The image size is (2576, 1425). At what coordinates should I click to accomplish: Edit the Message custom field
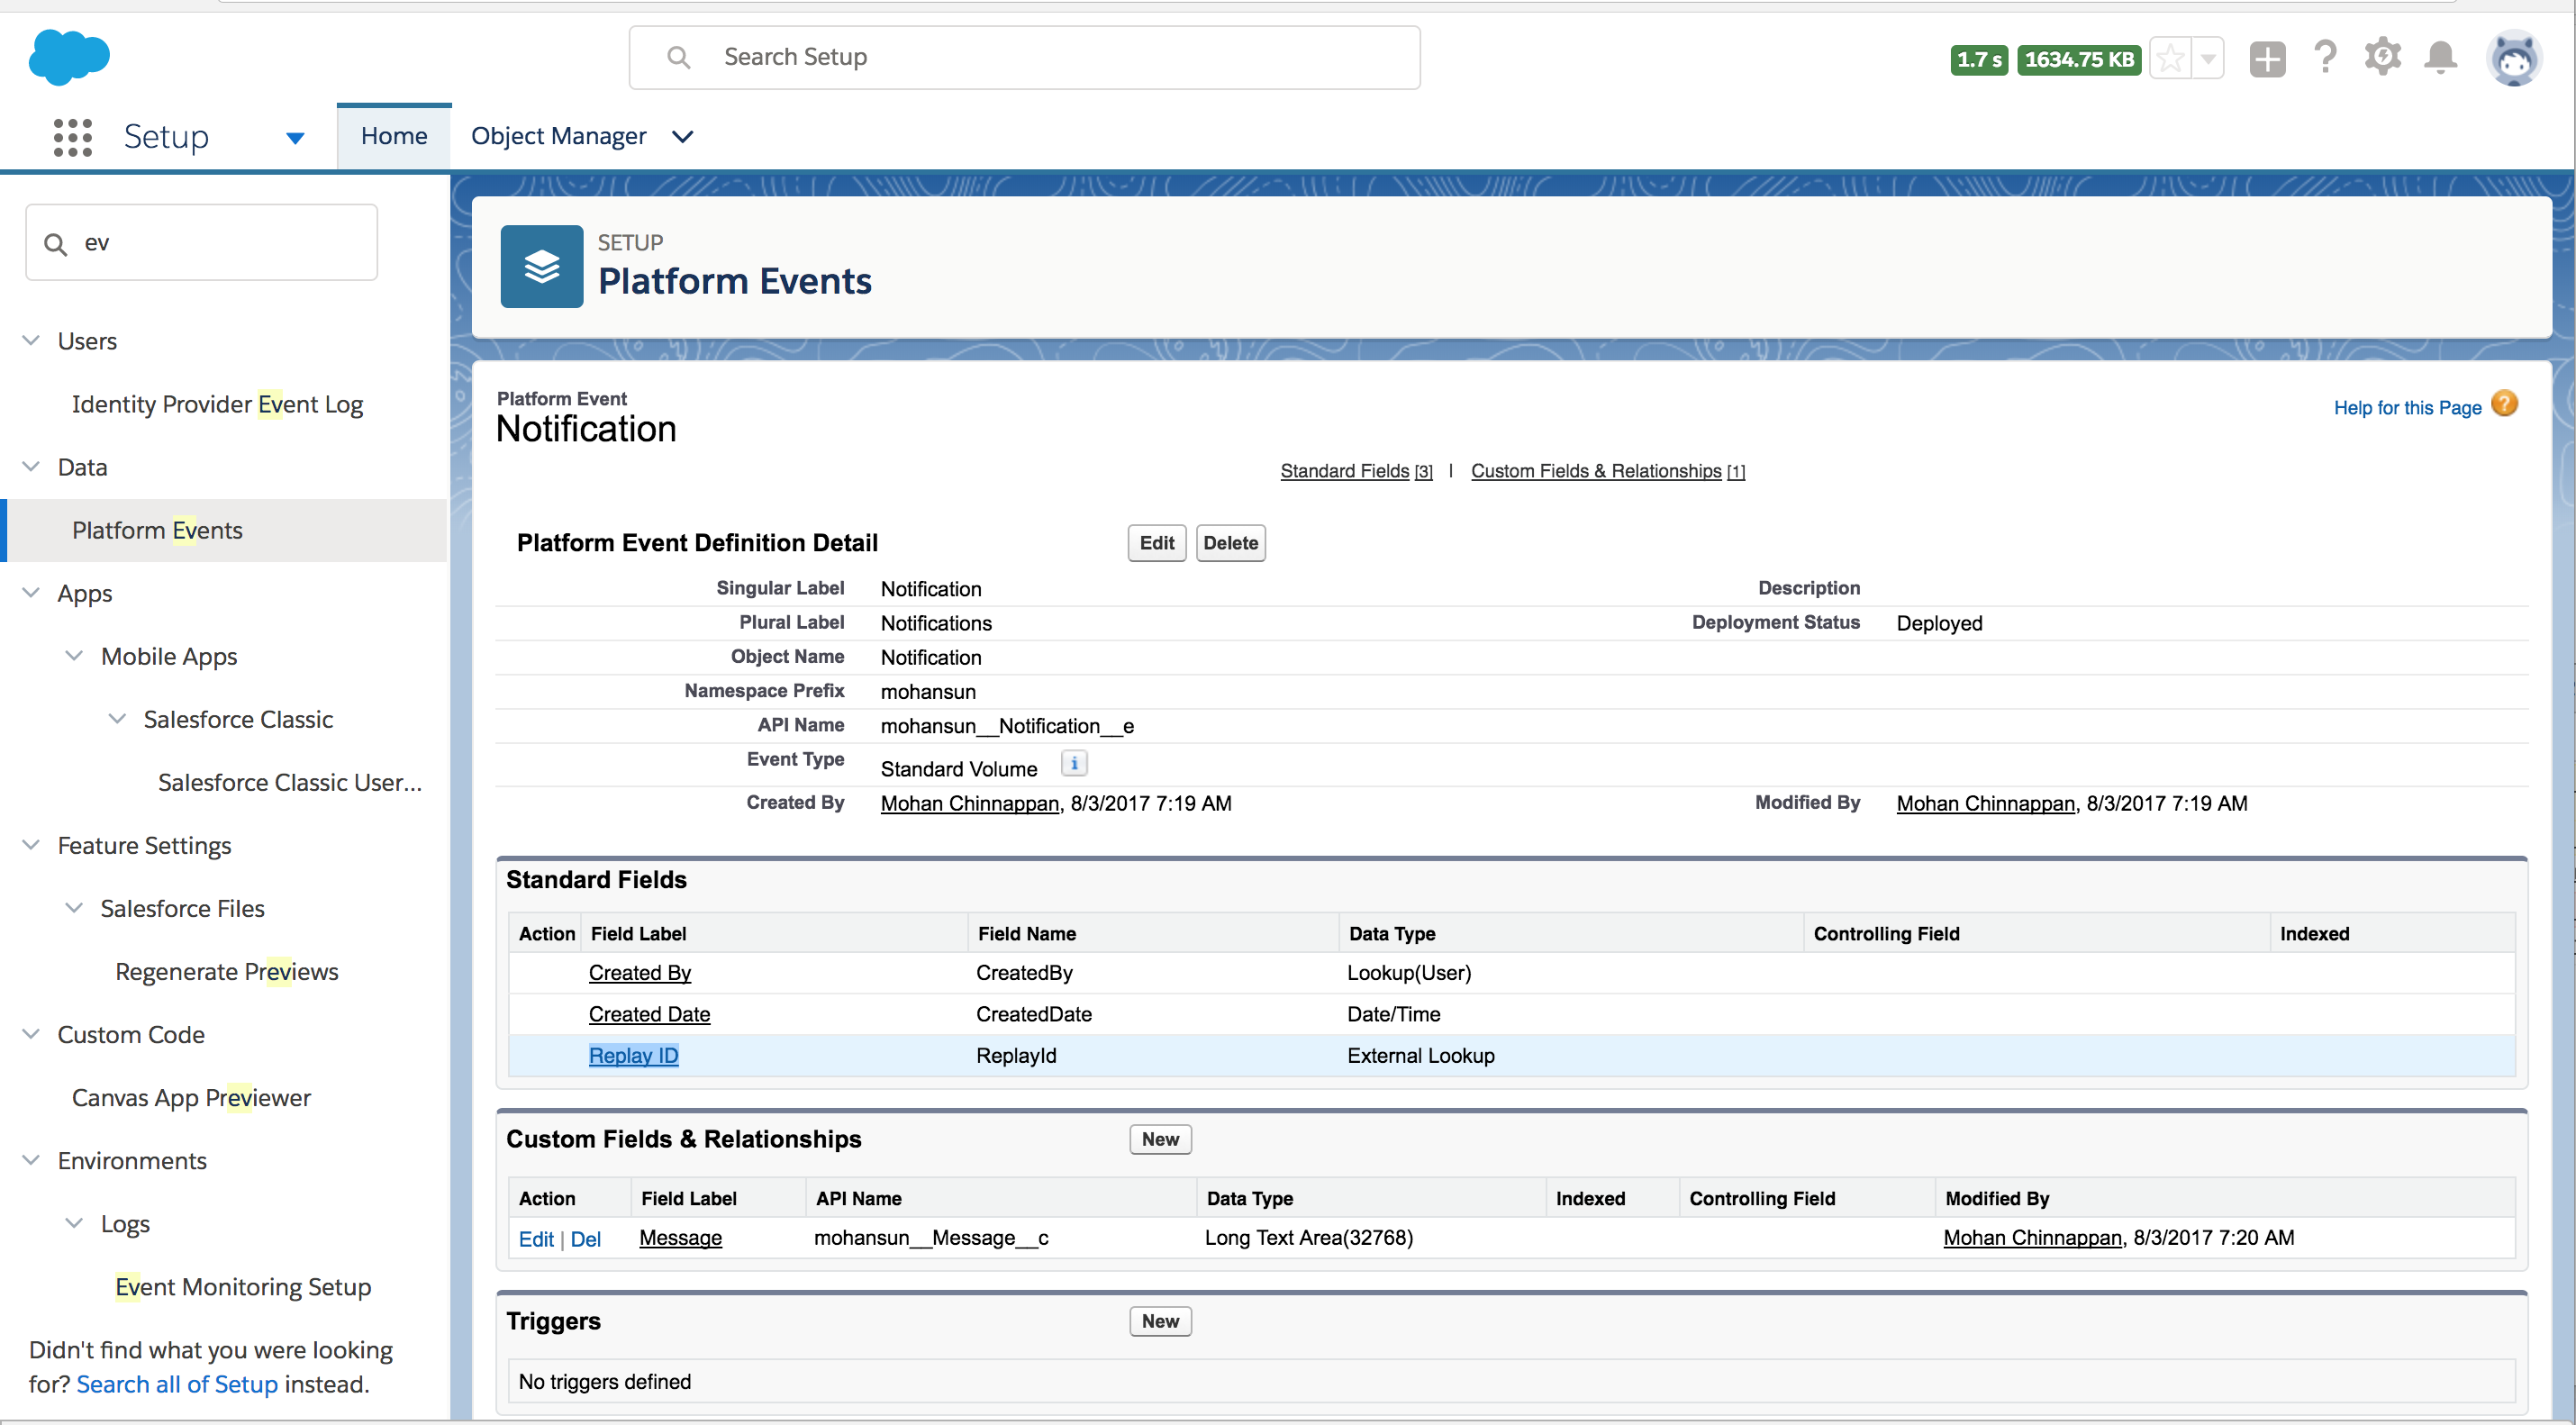point(536,1239)
